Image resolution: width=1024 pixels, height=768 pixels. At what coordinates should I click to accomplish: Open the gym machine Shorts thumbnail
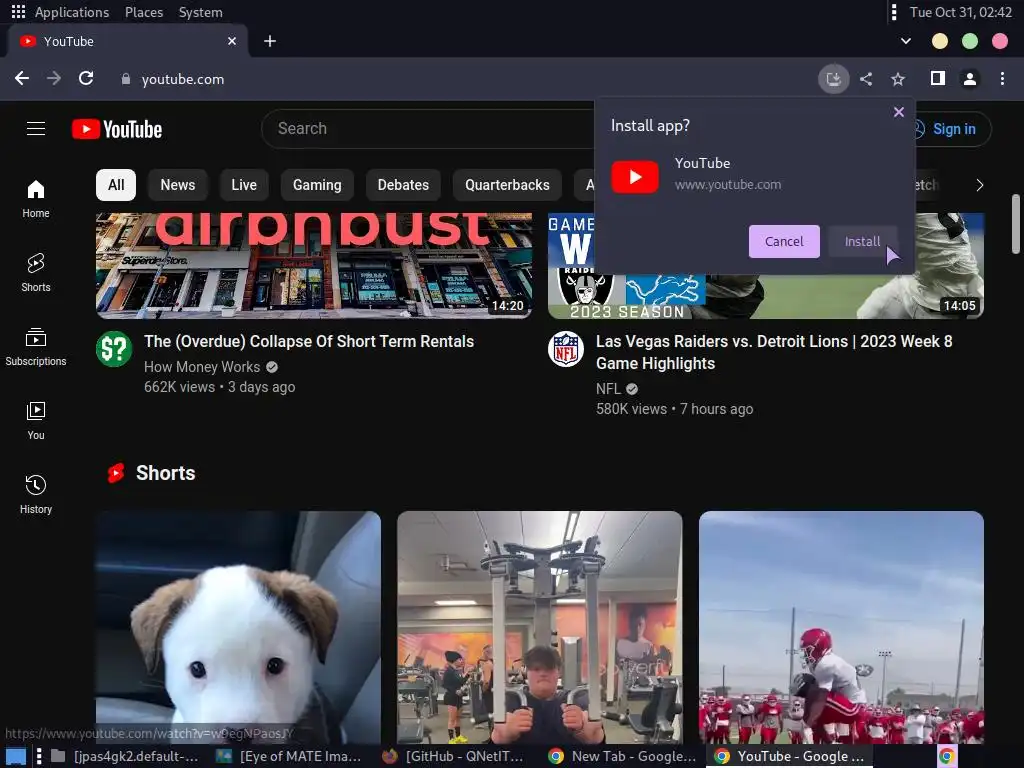tap(539, 628)
